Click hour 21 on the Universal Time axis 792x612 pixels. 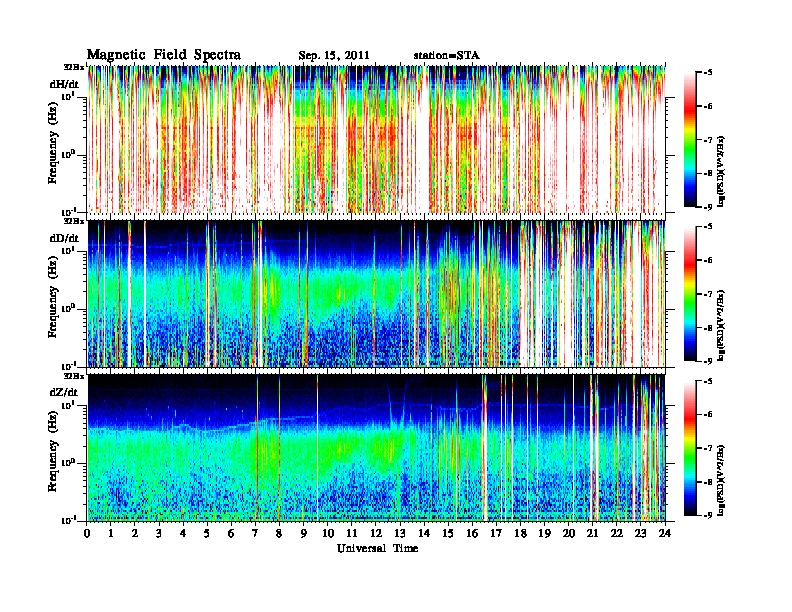(x=593, y=533)
